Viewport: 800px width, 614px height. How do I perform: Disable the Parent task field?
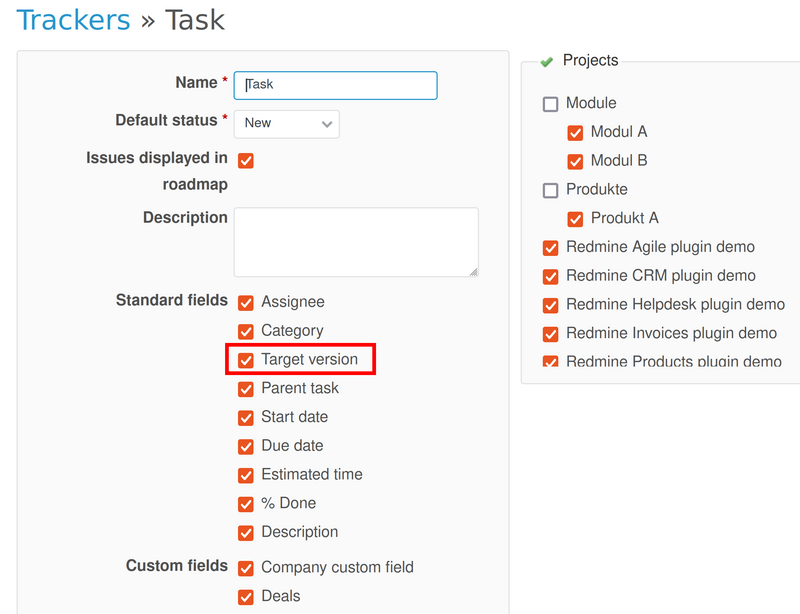[246, 389]
